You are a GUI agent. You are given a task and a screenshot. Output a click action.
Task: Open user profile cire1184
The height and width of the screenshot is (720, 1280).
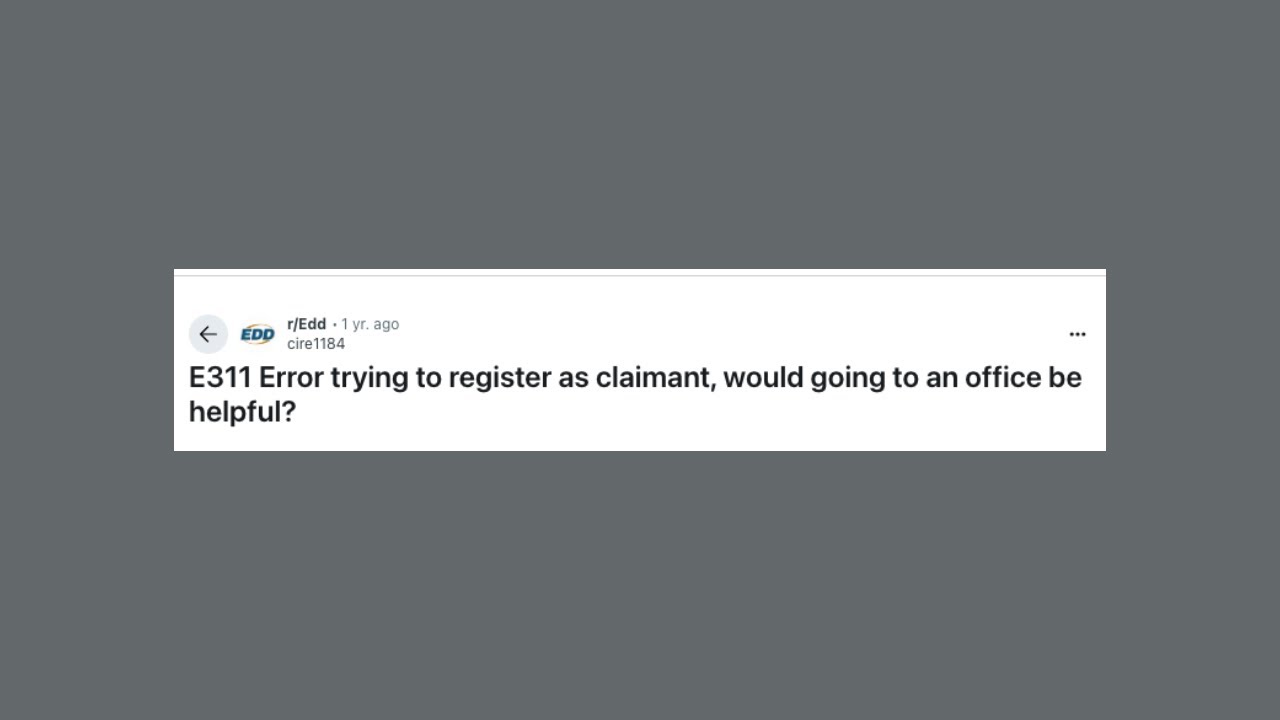(316, 344)
